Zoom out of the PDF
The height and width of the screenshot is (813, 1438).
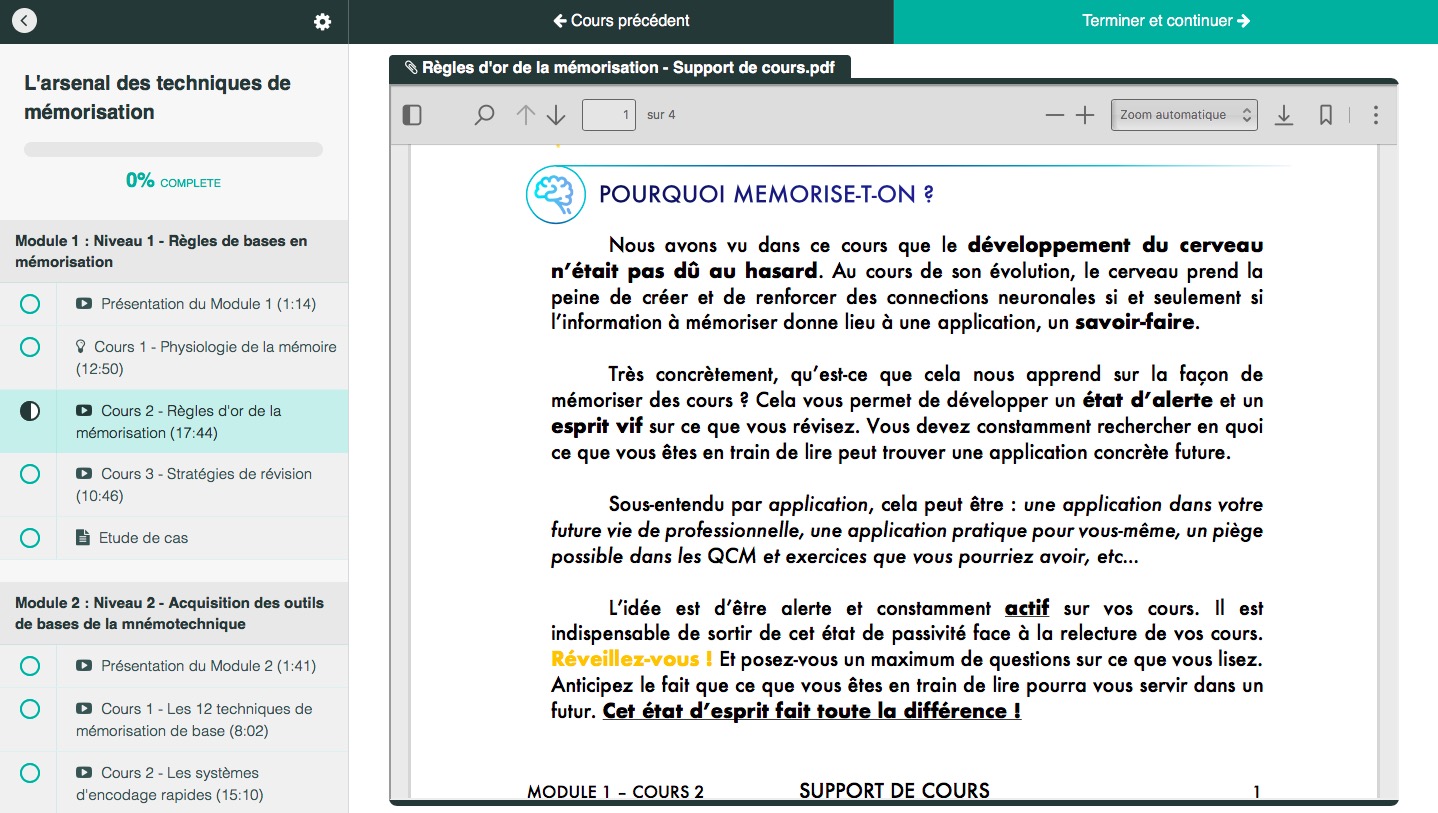click(x=1055, y=115)
